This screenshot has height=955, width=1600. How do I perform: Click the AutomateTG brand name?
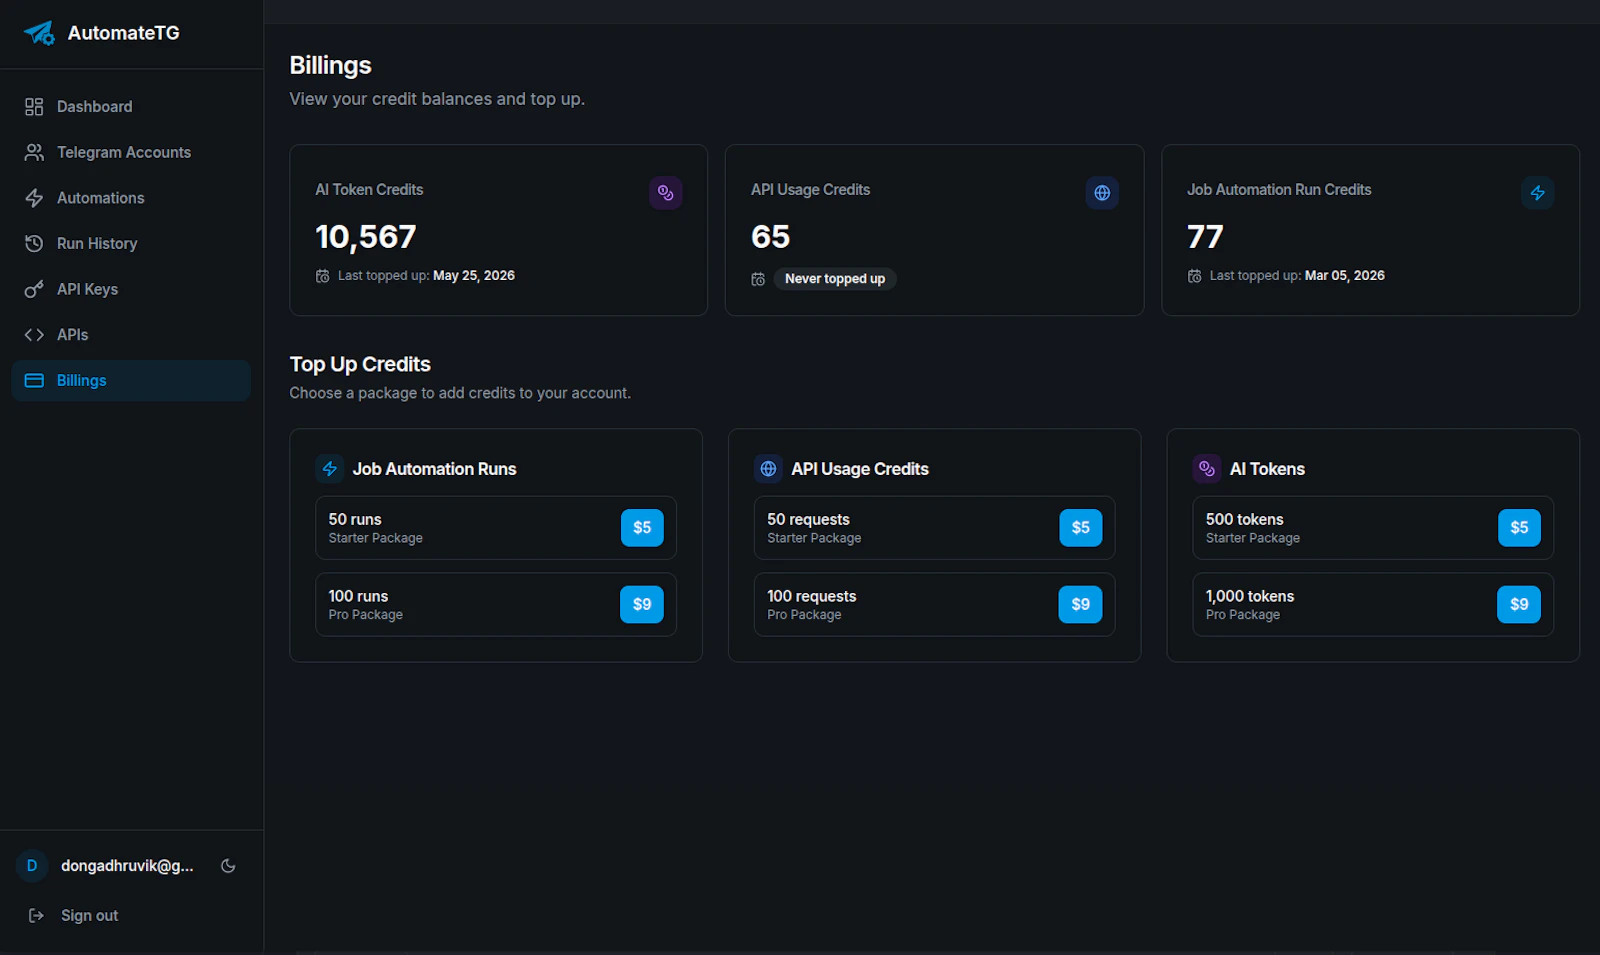tap(124, 33)
